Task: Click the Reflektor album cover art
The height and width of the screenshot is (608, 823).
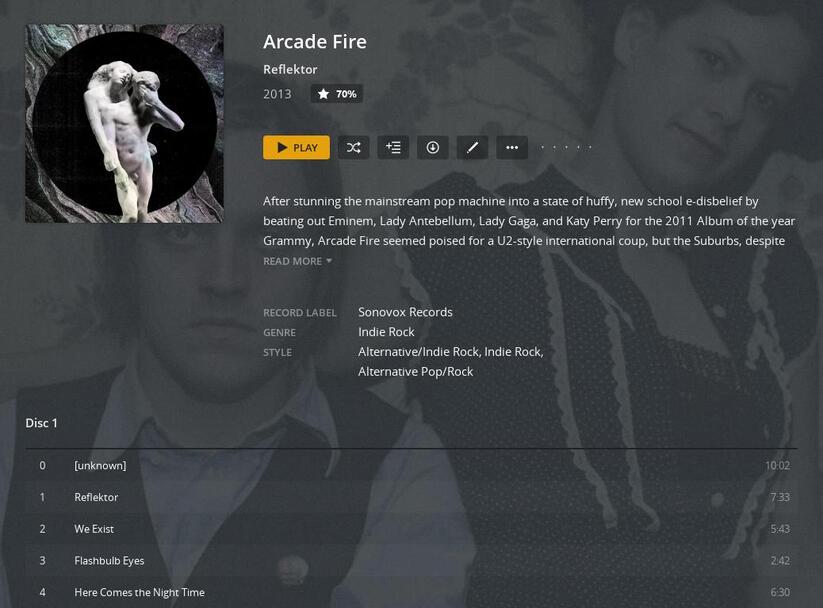Action: click(124, 124)
